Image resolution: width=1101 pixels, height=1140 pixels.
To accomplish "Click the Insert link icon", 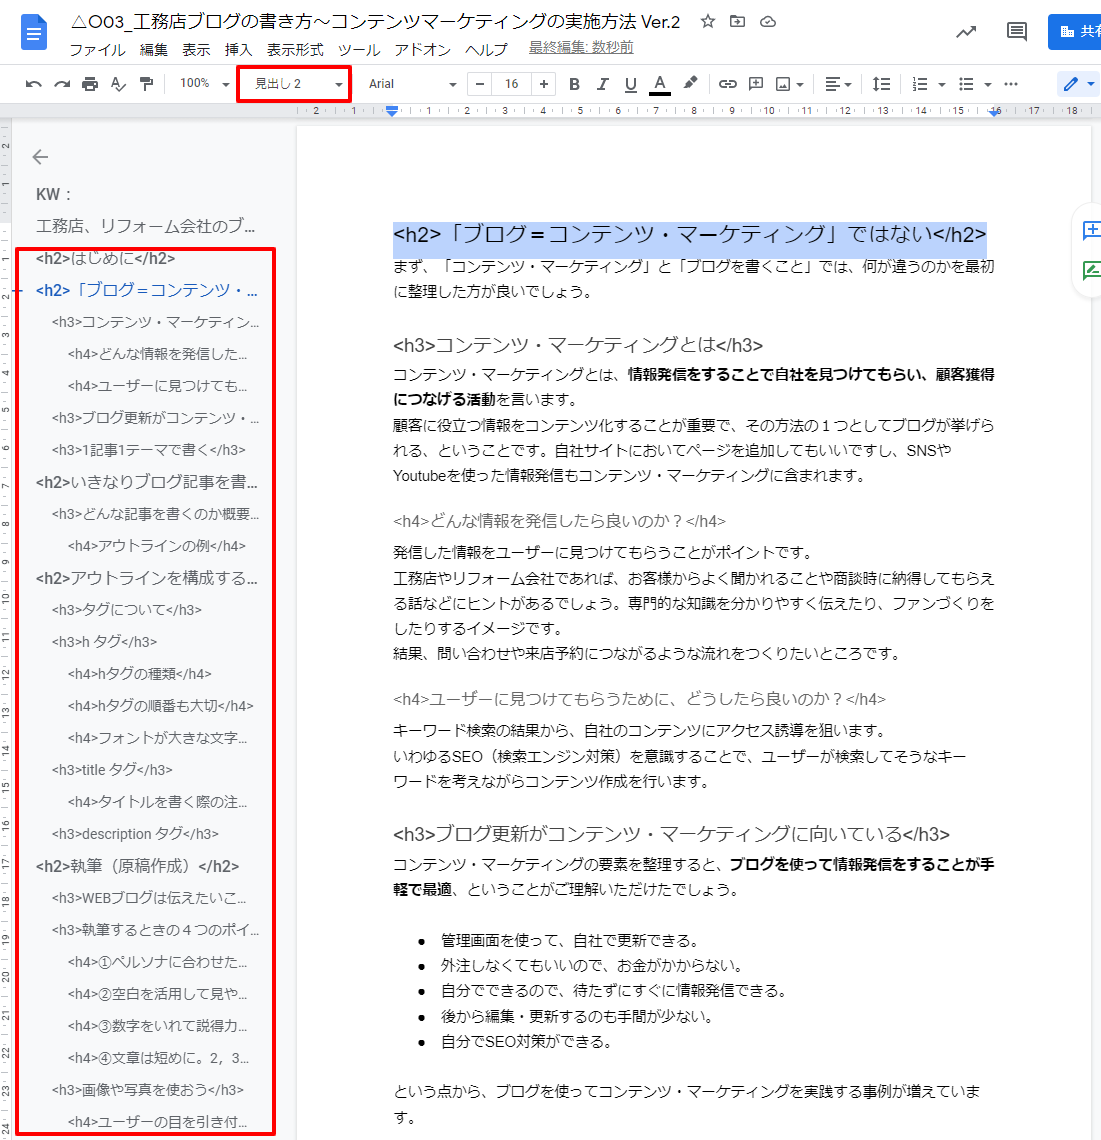I will tap(728, 84).
